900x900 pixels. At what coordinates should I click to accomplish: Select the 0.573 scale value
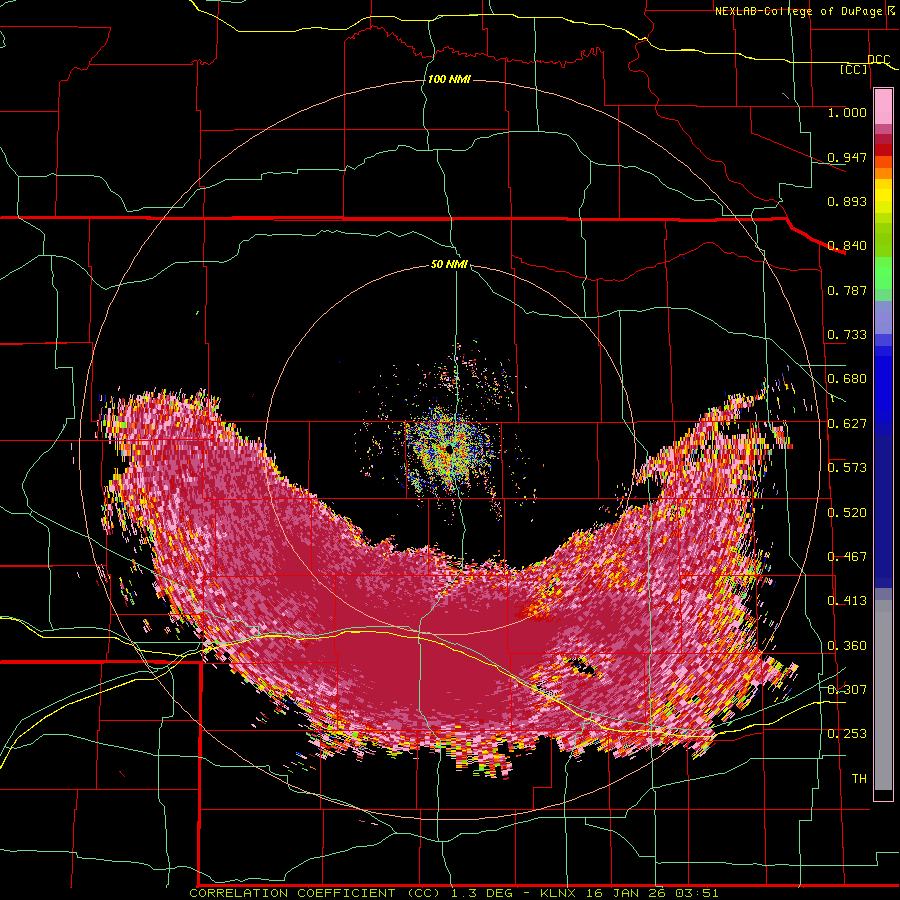coord(847,468)
